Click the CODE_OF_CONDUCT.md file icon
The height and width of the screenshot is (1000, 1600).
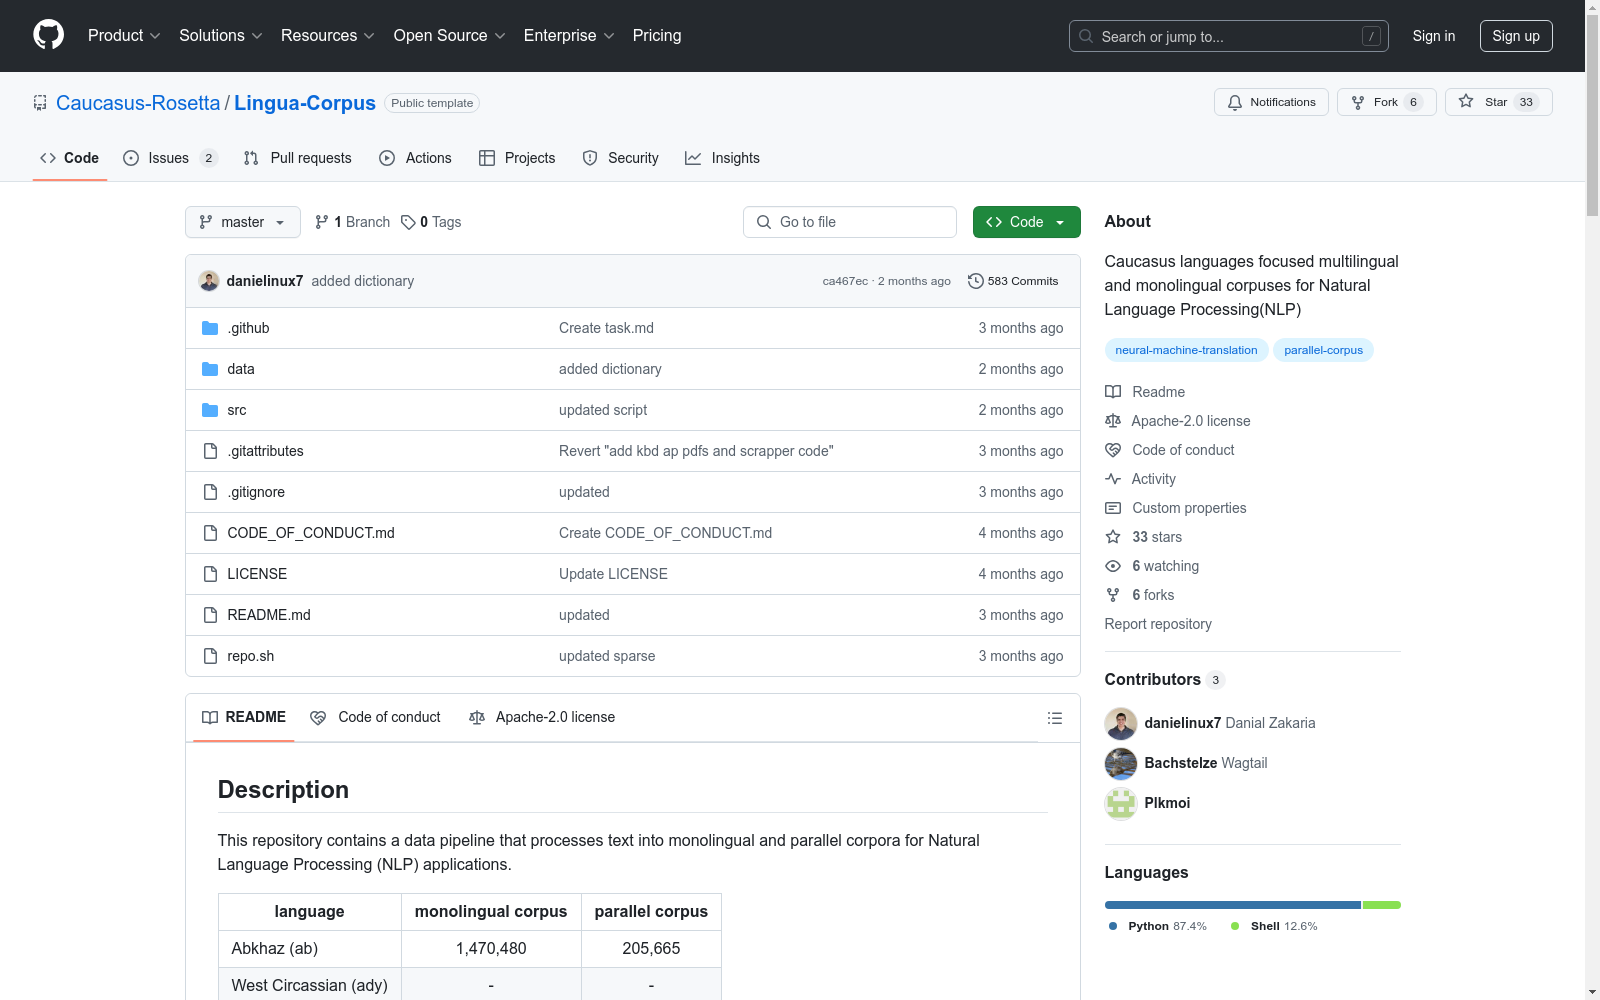pos(210,533)
